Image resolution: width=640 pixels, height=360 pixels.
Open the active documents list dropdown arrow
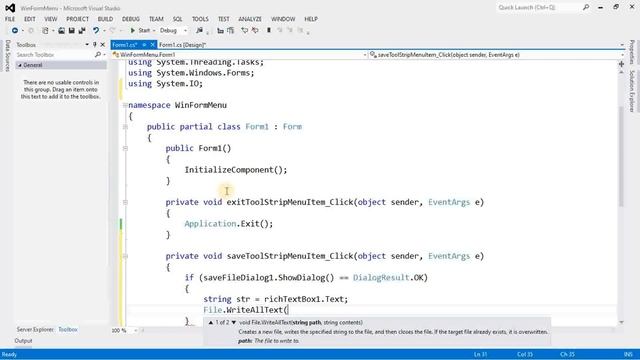[x=622, y=45]
